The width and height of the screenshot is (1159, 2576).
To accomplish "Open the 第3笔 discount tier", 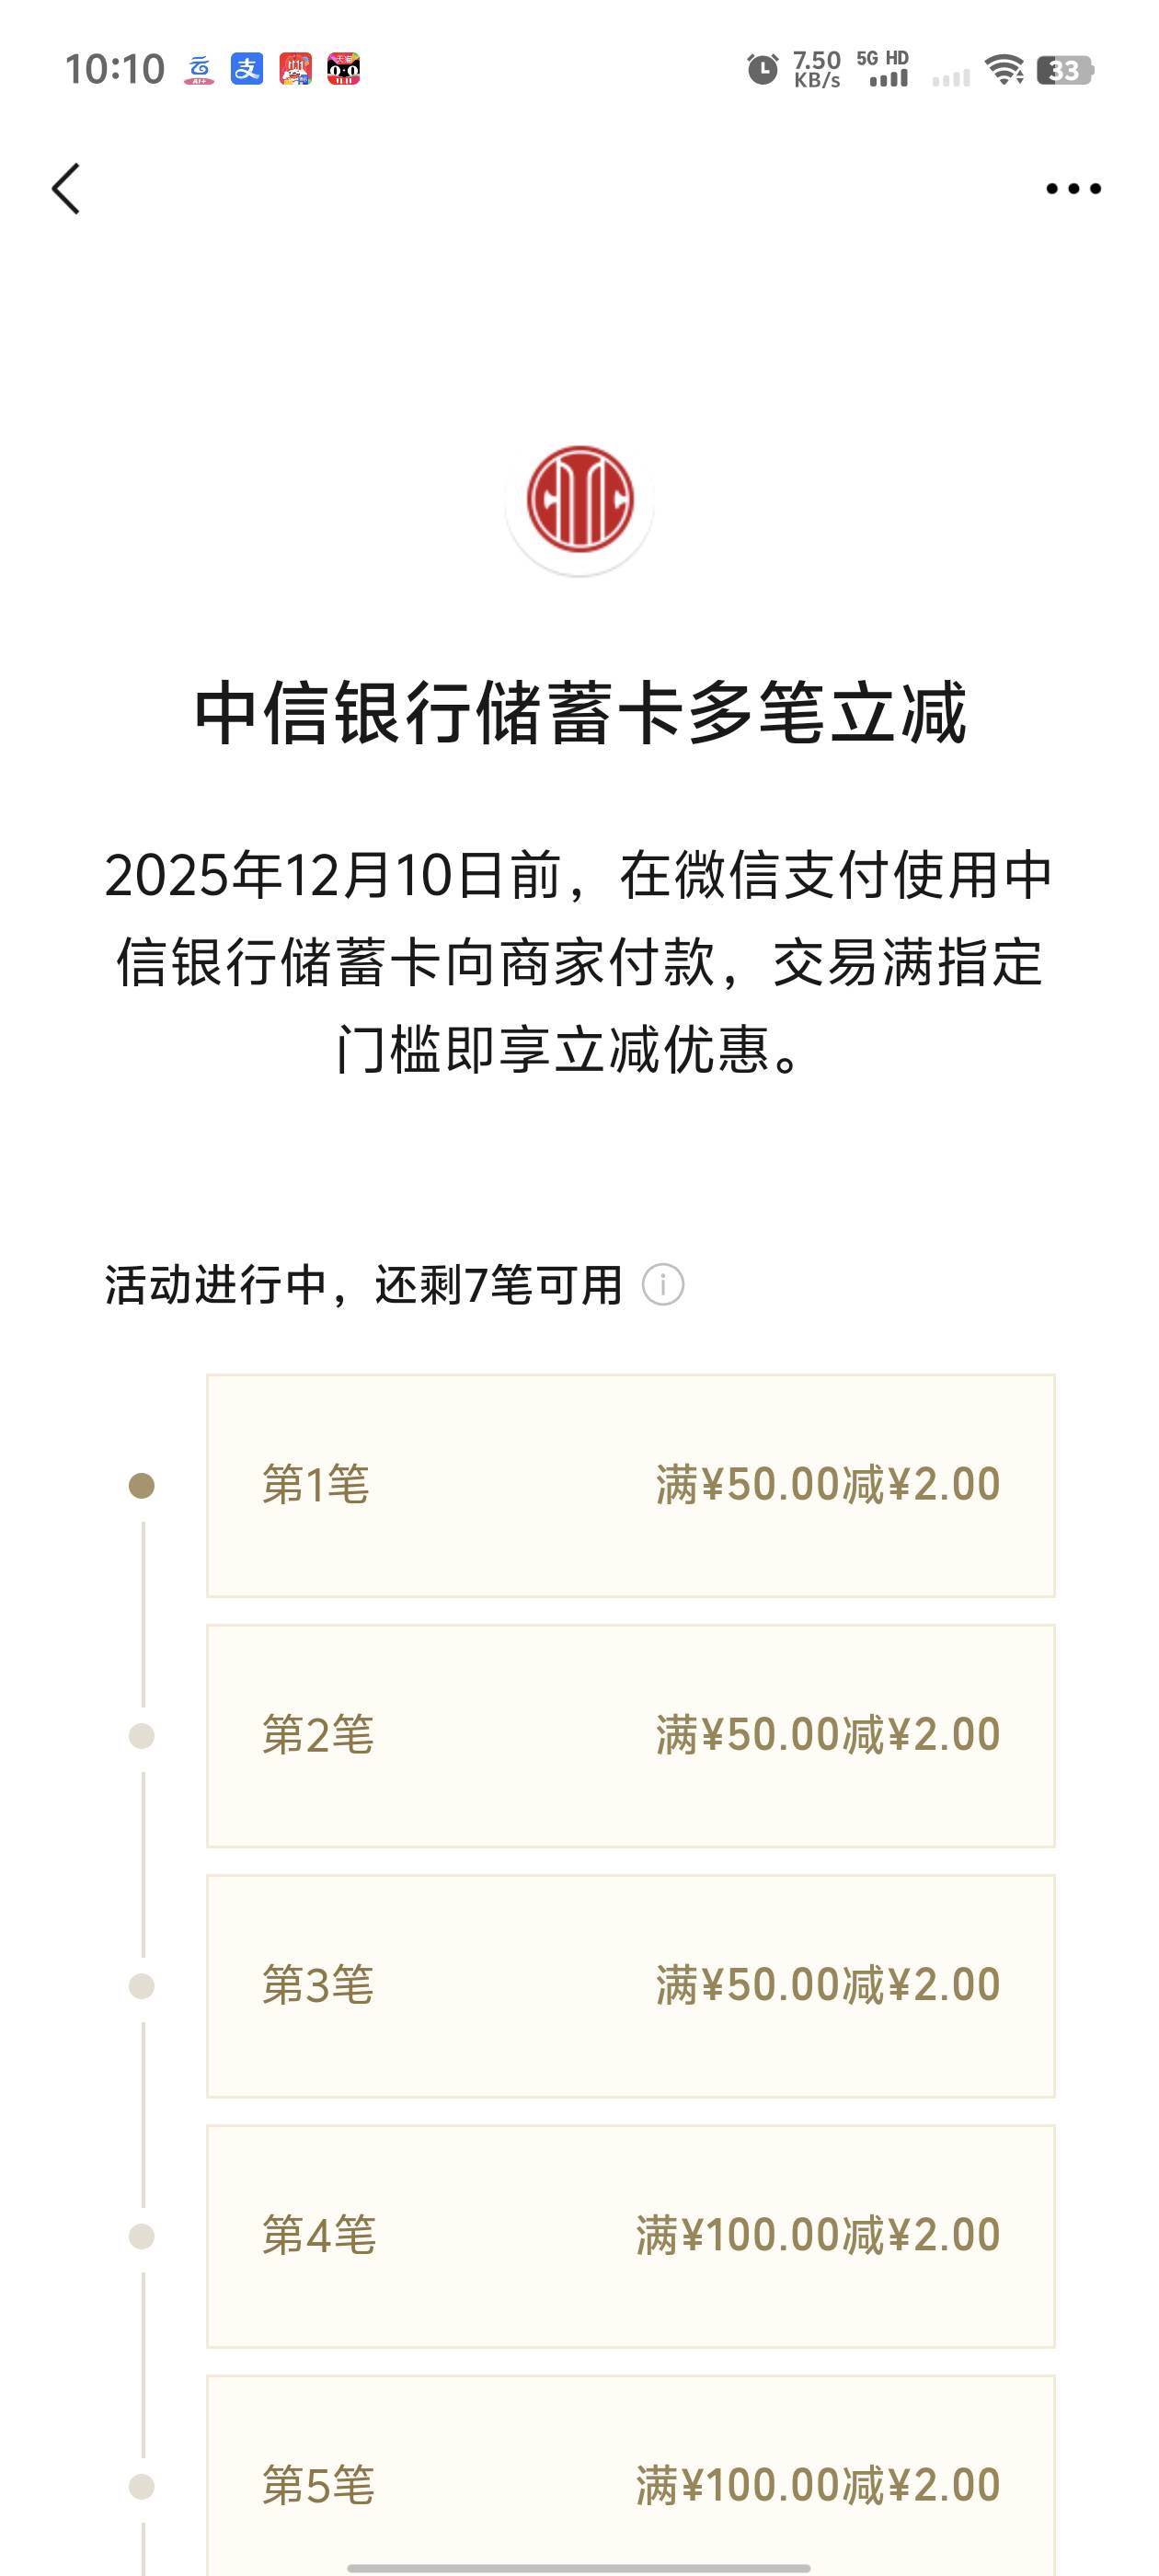I will click(630, 1985).
